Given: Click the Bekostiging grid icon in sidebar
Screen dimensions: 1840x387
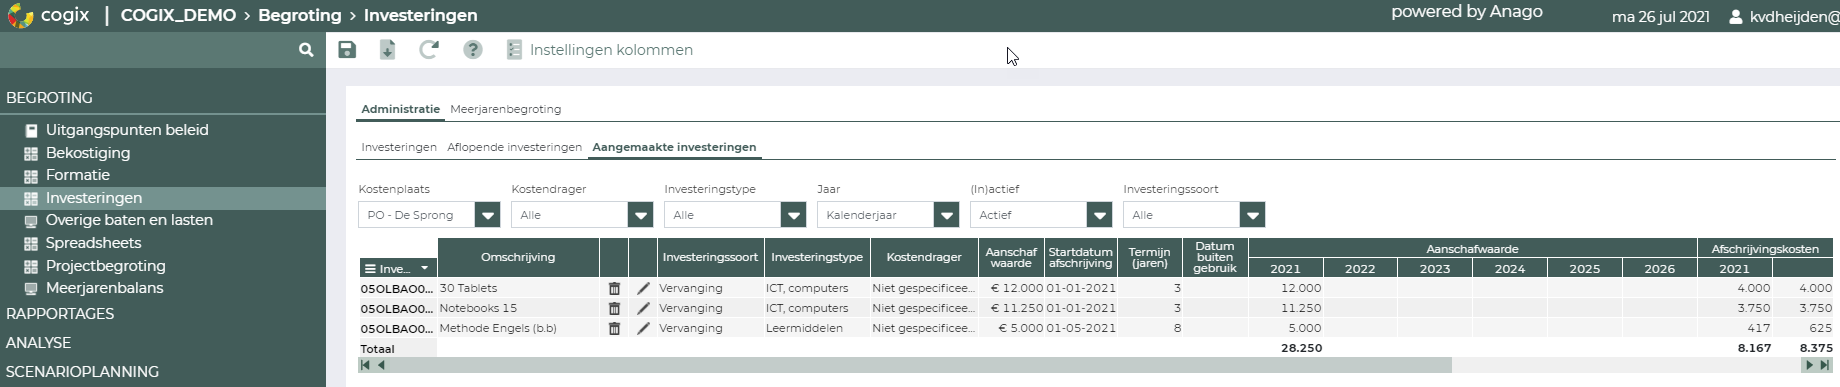Looking at the screenshot, I should (31, 154).
